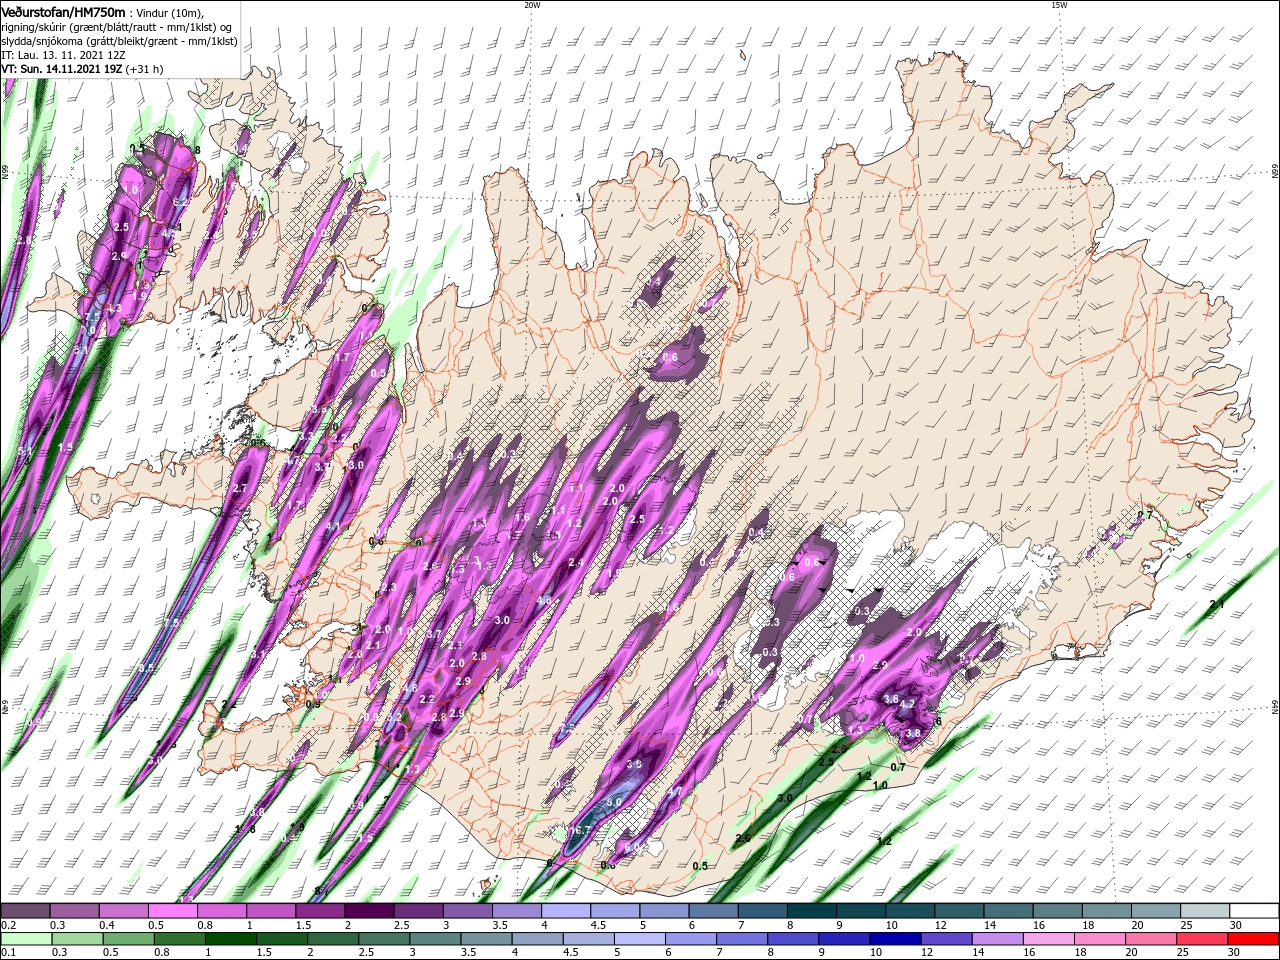Select pale green rain swatch between 0.1 and 0.3

pos(25,939)
